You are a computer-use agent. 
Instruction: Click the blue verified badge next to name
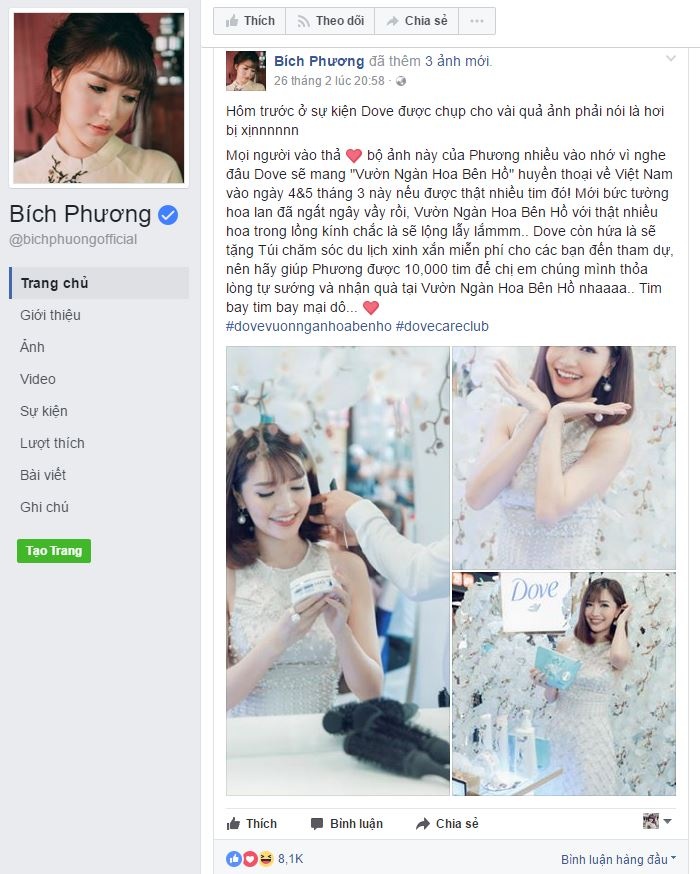coord(168,215)
